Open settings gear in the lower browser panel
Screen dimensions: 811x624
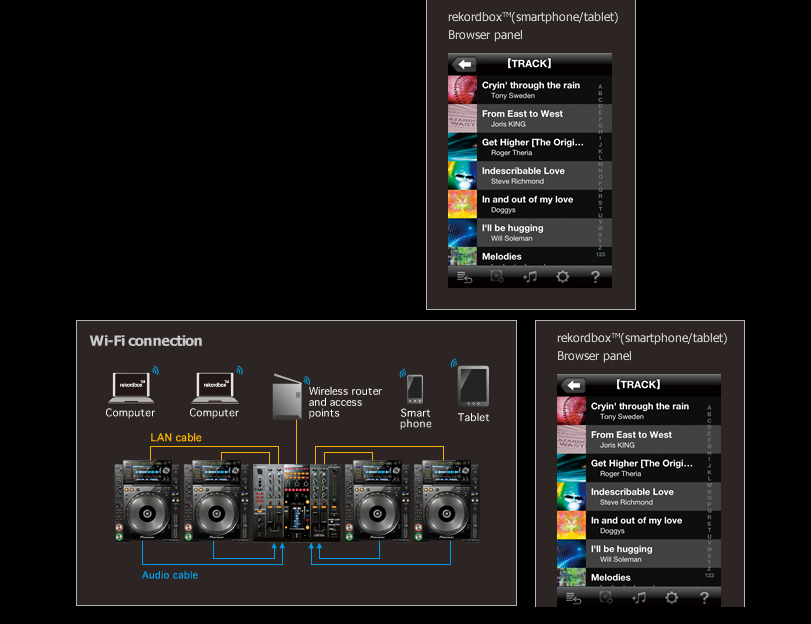pyautogui.click(x=671, y=598)
